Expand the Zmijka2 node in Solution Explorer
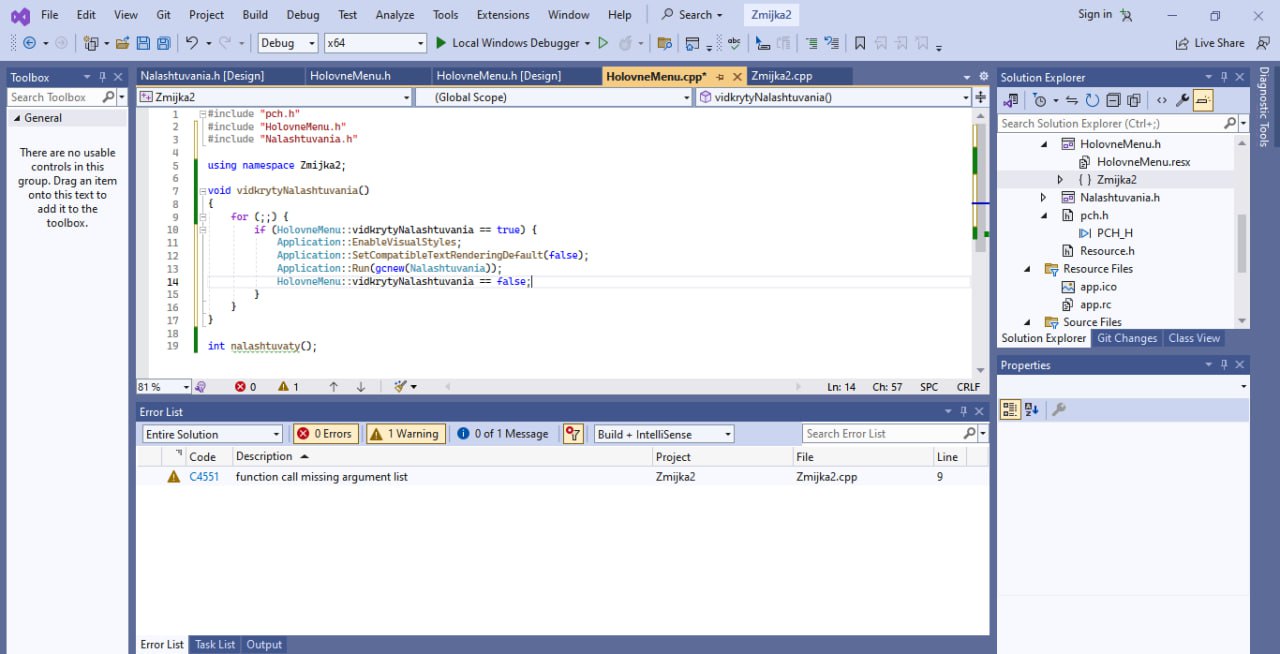This screenshot has height=654, width=1280. [x=1061, y=180]
